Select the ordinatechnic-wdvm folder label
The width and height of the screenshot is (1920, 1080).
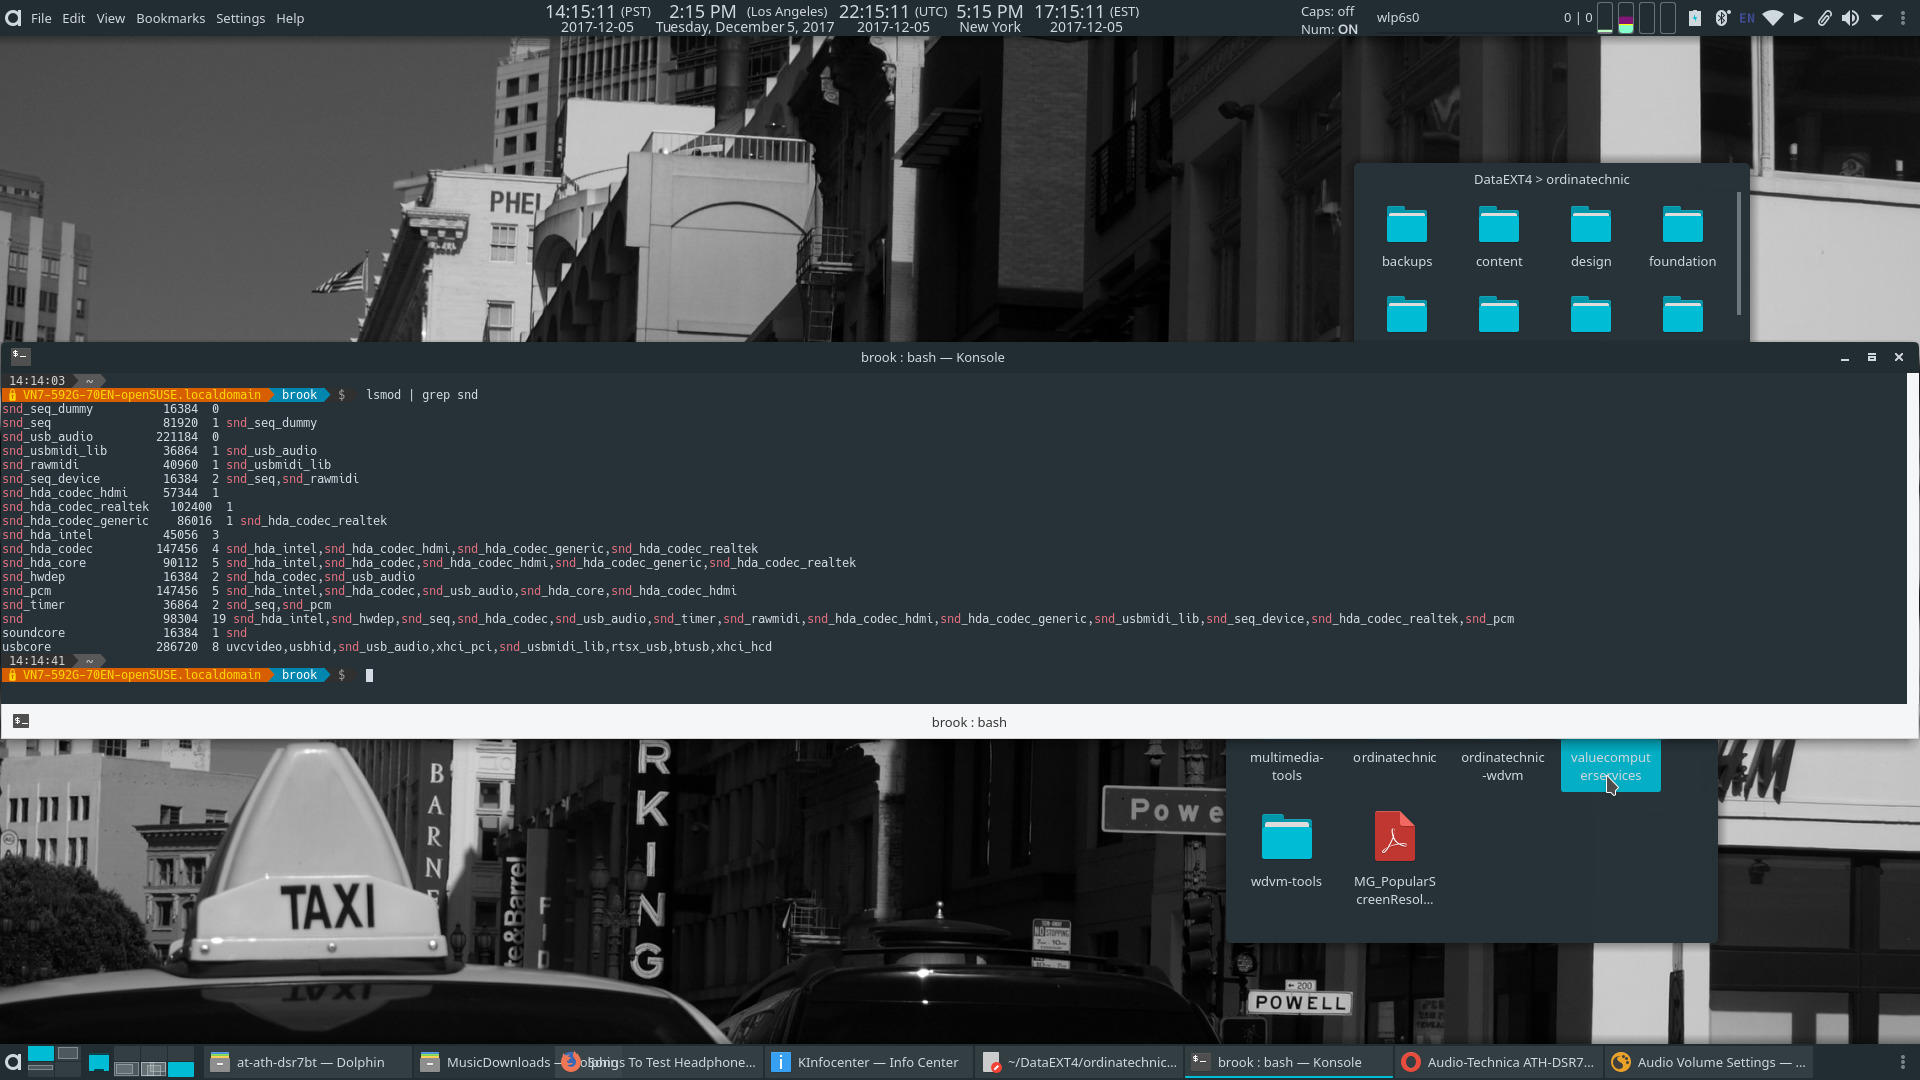1503,766
